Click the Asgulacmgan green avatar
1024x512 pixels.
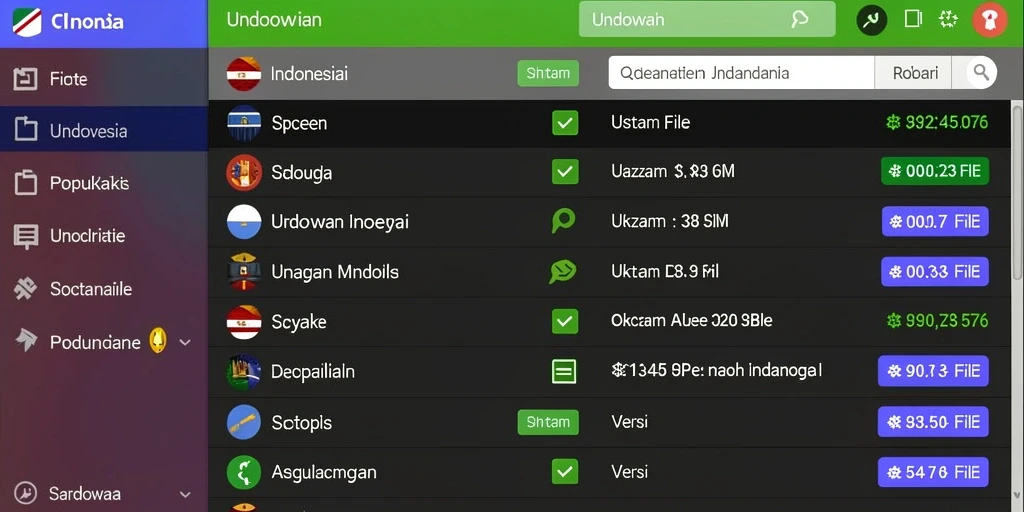[x=244, y=472]
